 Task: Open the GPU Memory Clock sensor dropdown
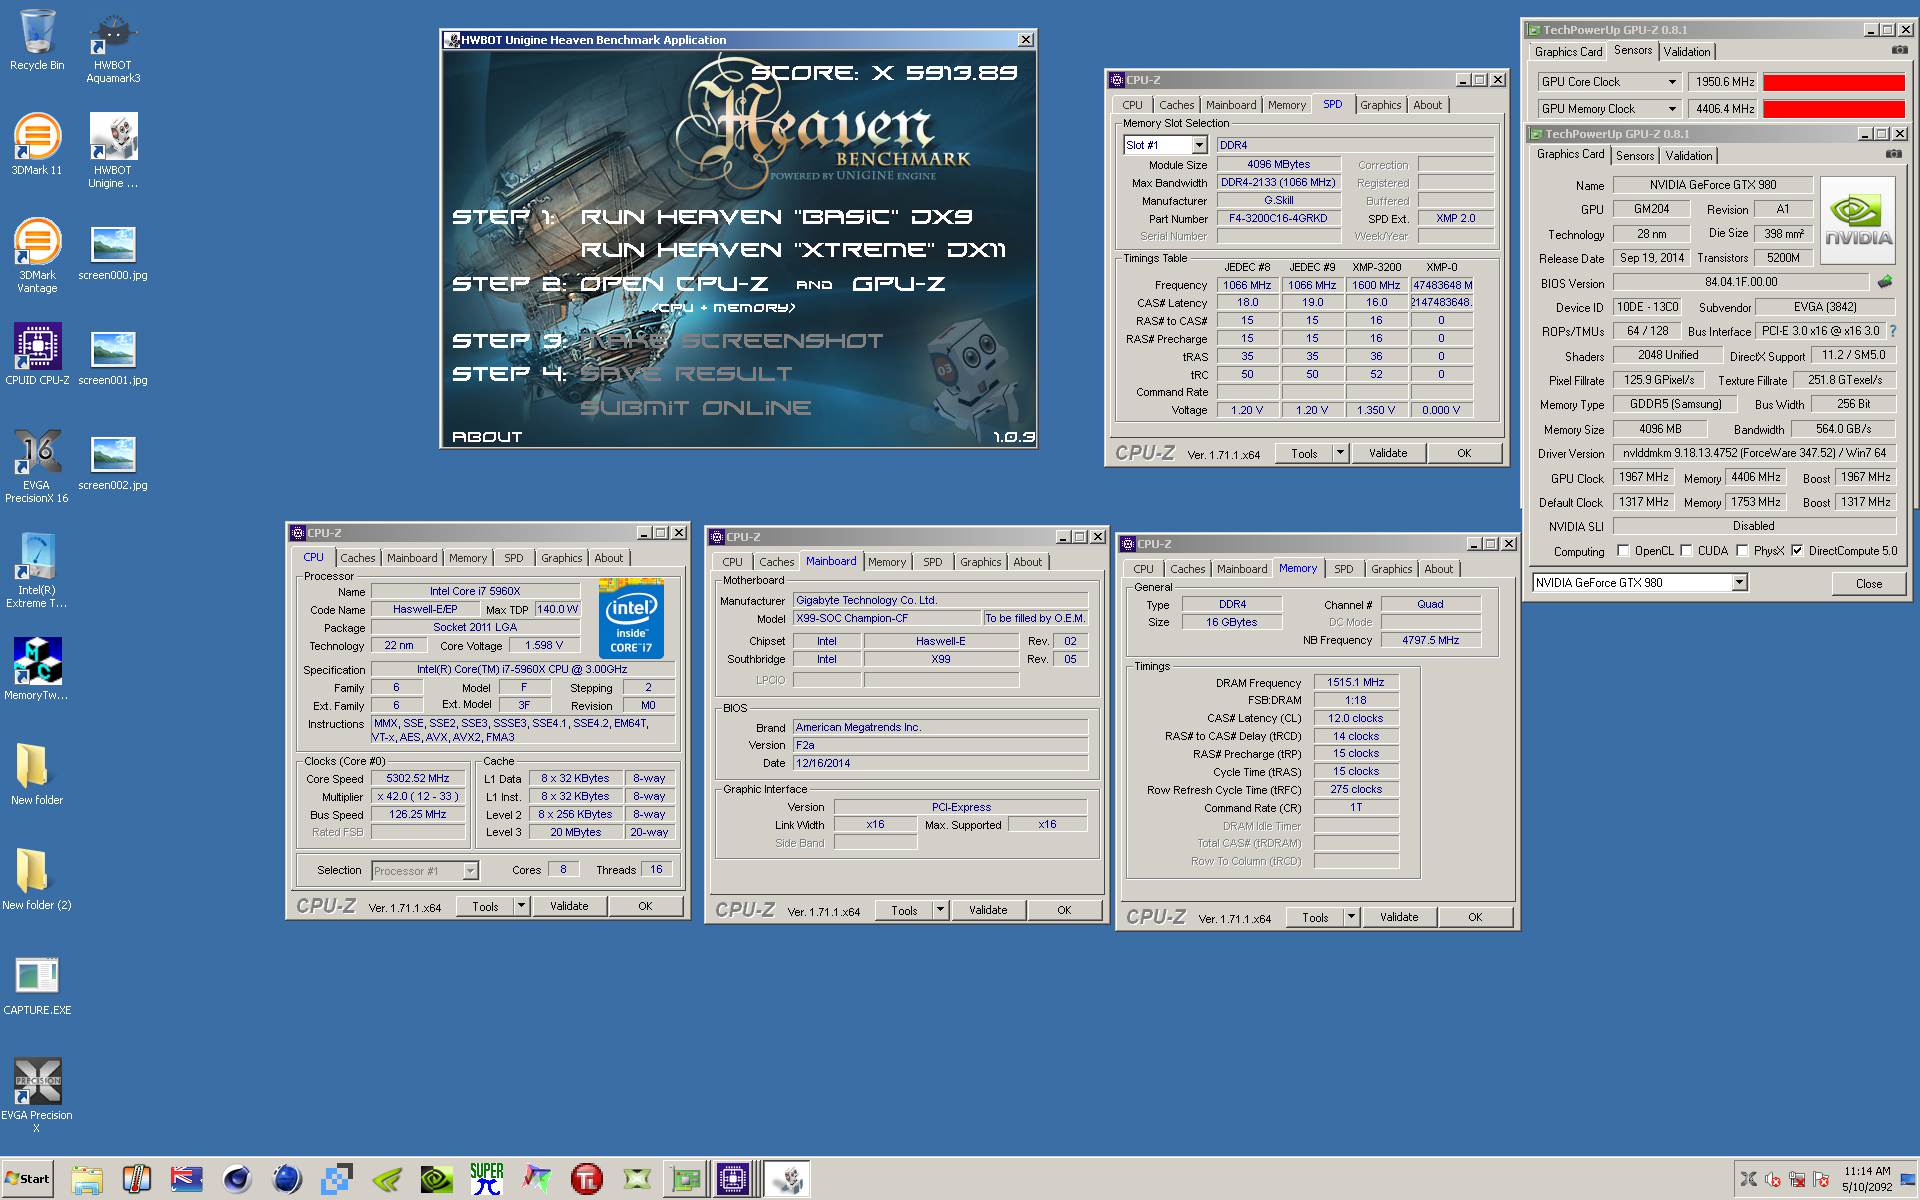click(1671, 109)
